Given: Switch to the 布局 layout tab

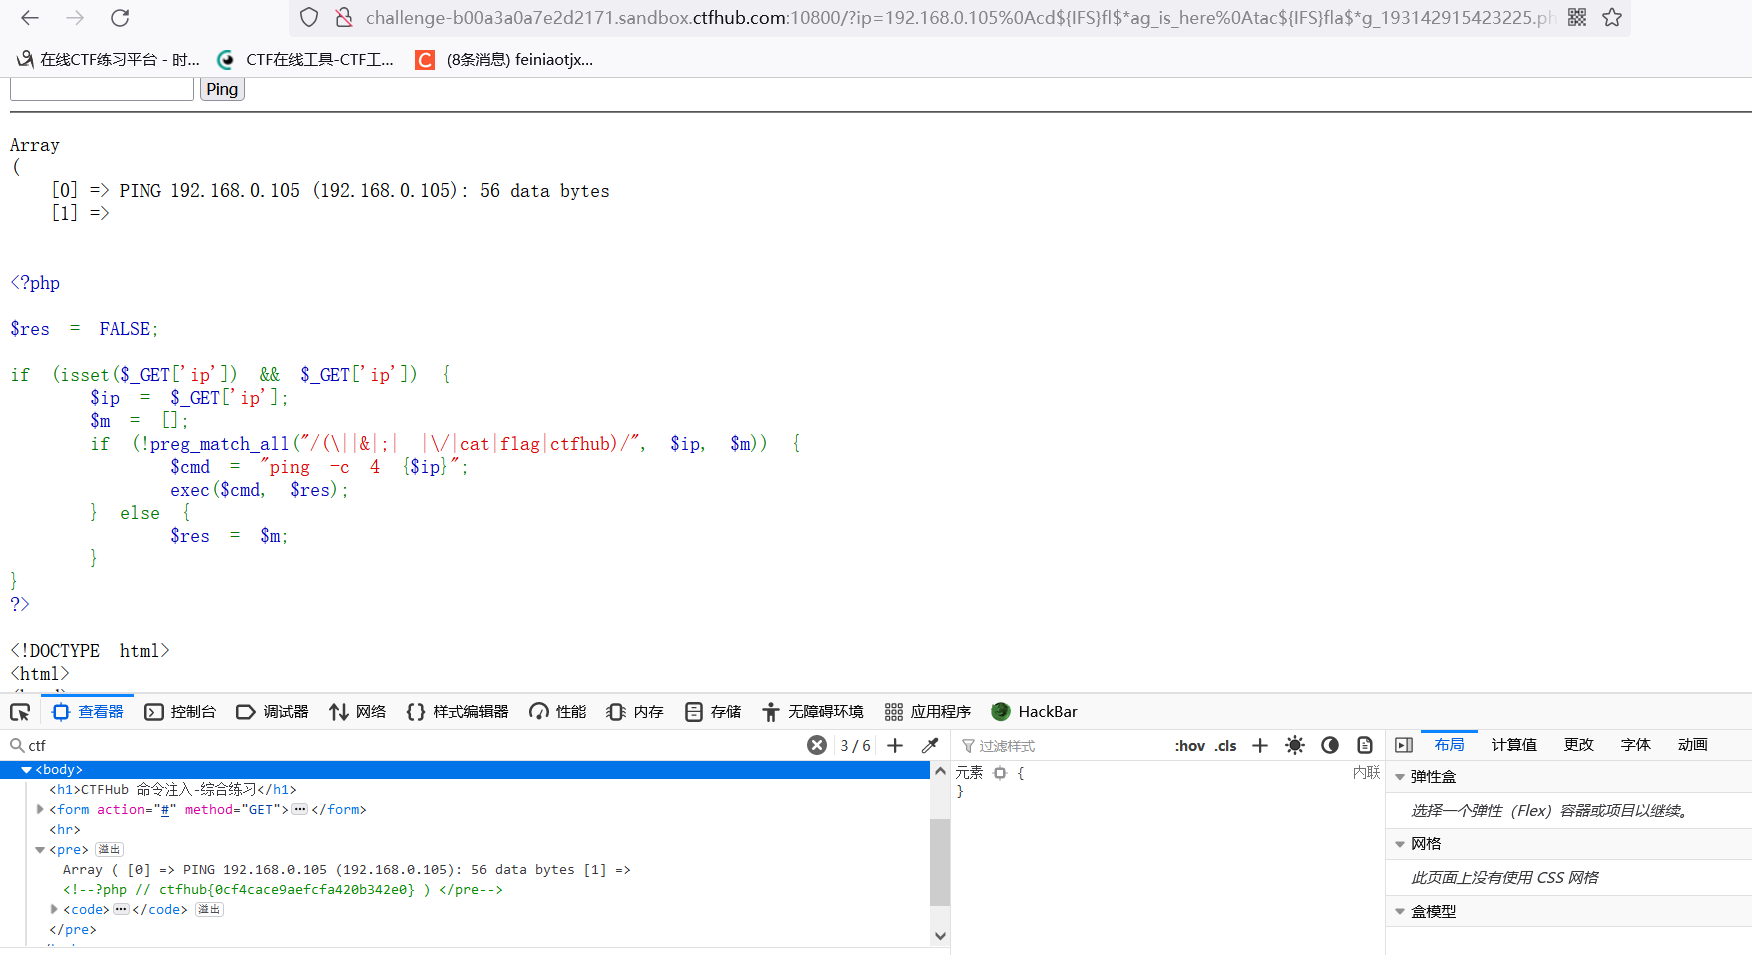Looking at the screenshot, I should pos(1449,745).
